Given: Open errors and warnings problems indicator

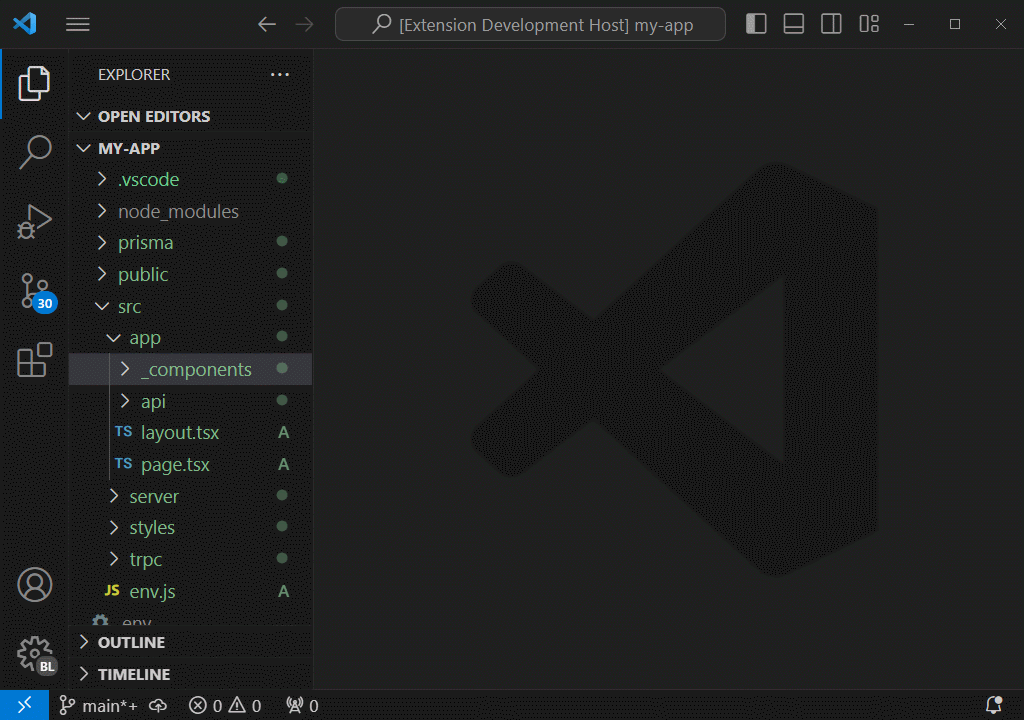Looking at the screenshot, I should (225, 706).
